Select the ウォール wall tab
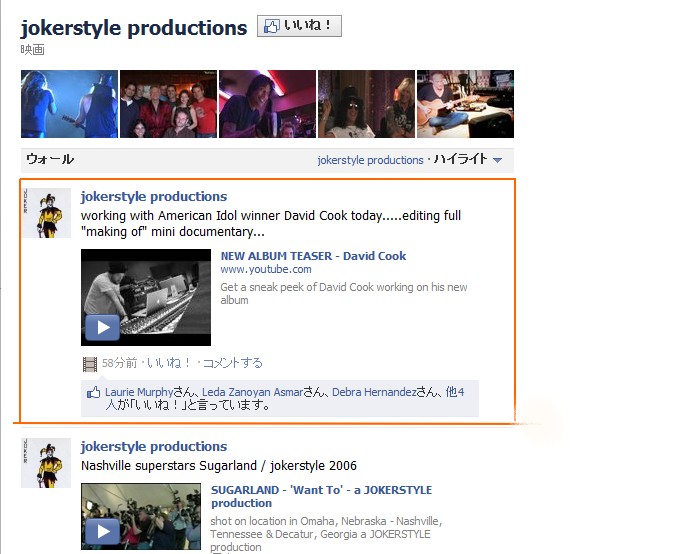This screenshot has height=554, width=673. [x=50, y=159]
